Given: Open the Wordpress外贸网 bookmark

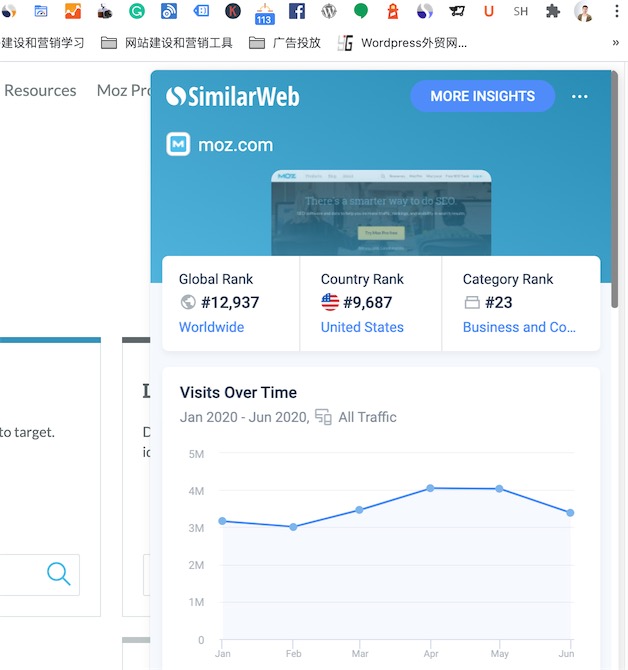Looking at the screenshot, I should click(402, 43).
